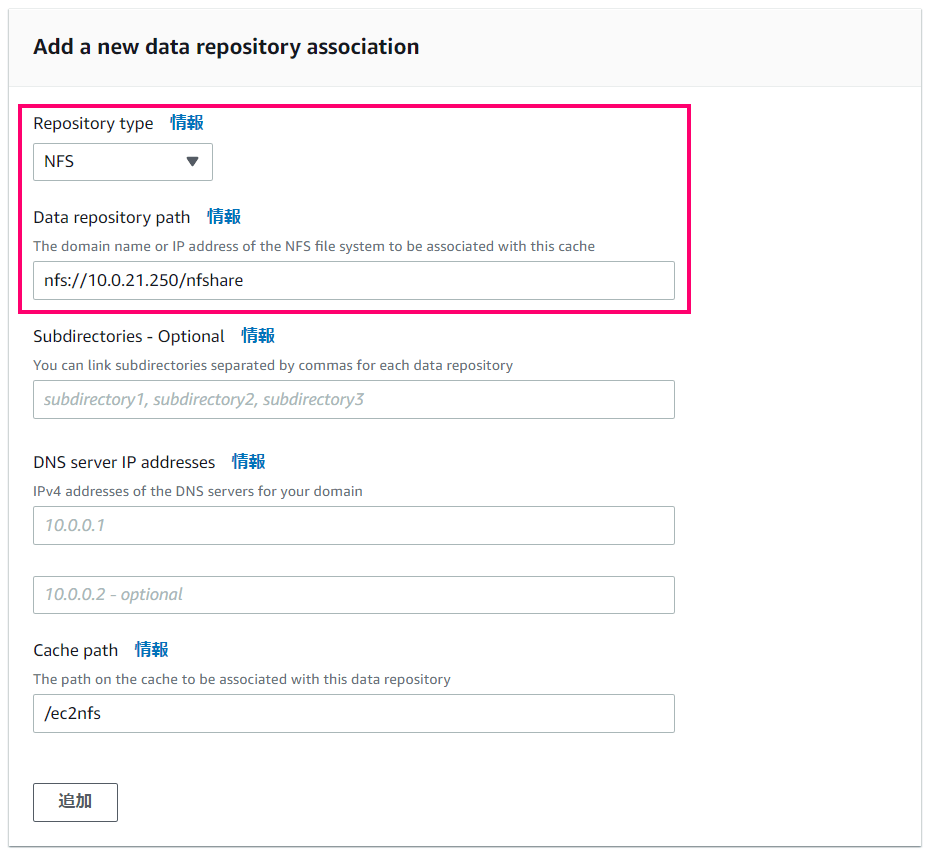Click the 追加 button
Screen dimensions: 935x860
(75, 802)
